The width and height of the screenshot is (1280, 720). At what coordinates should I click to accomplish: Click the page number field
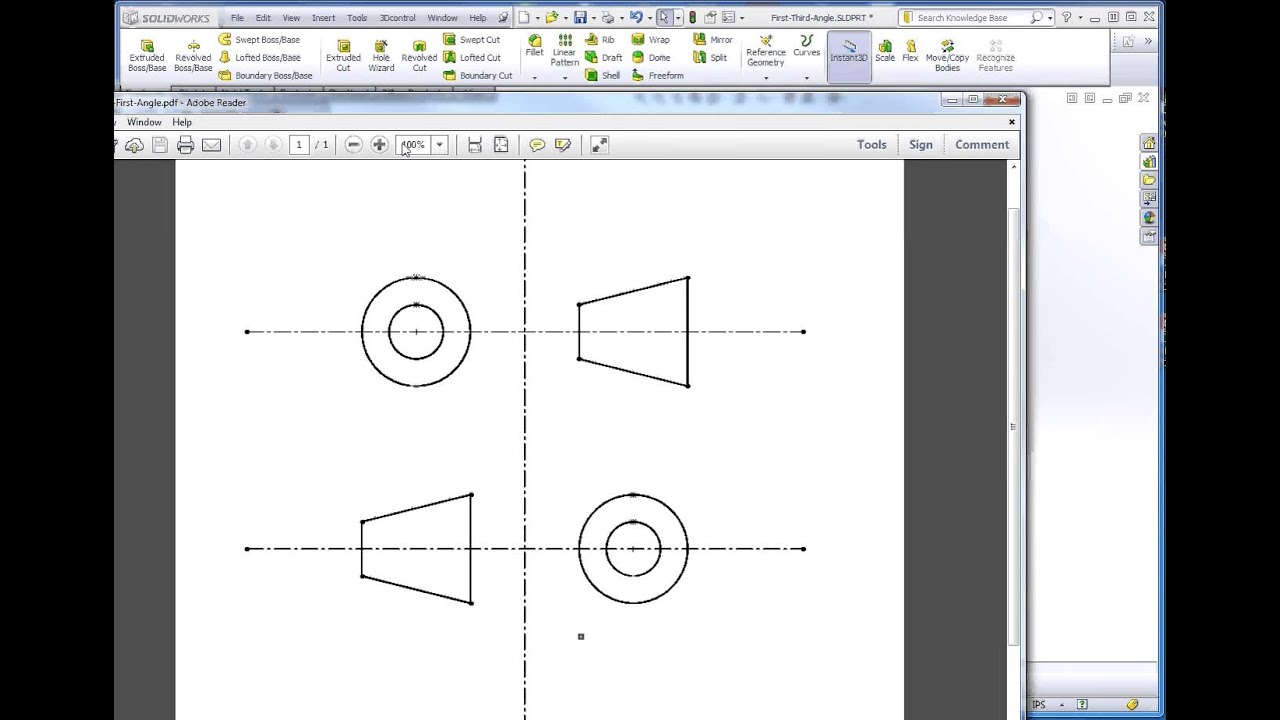(299, 145)
